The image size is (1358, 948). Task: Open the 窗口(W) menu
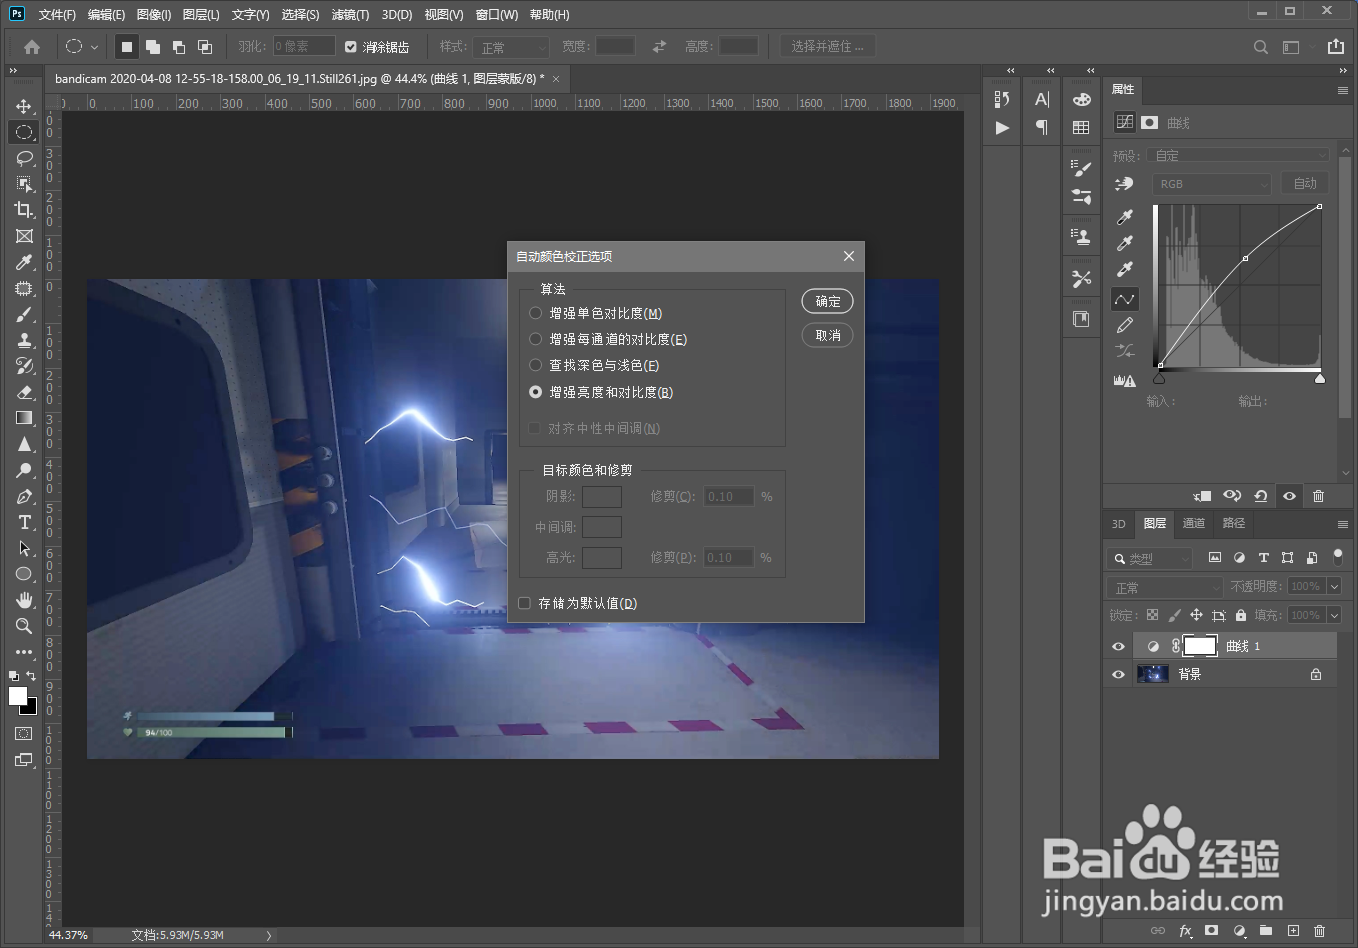(x=497, y=15)
